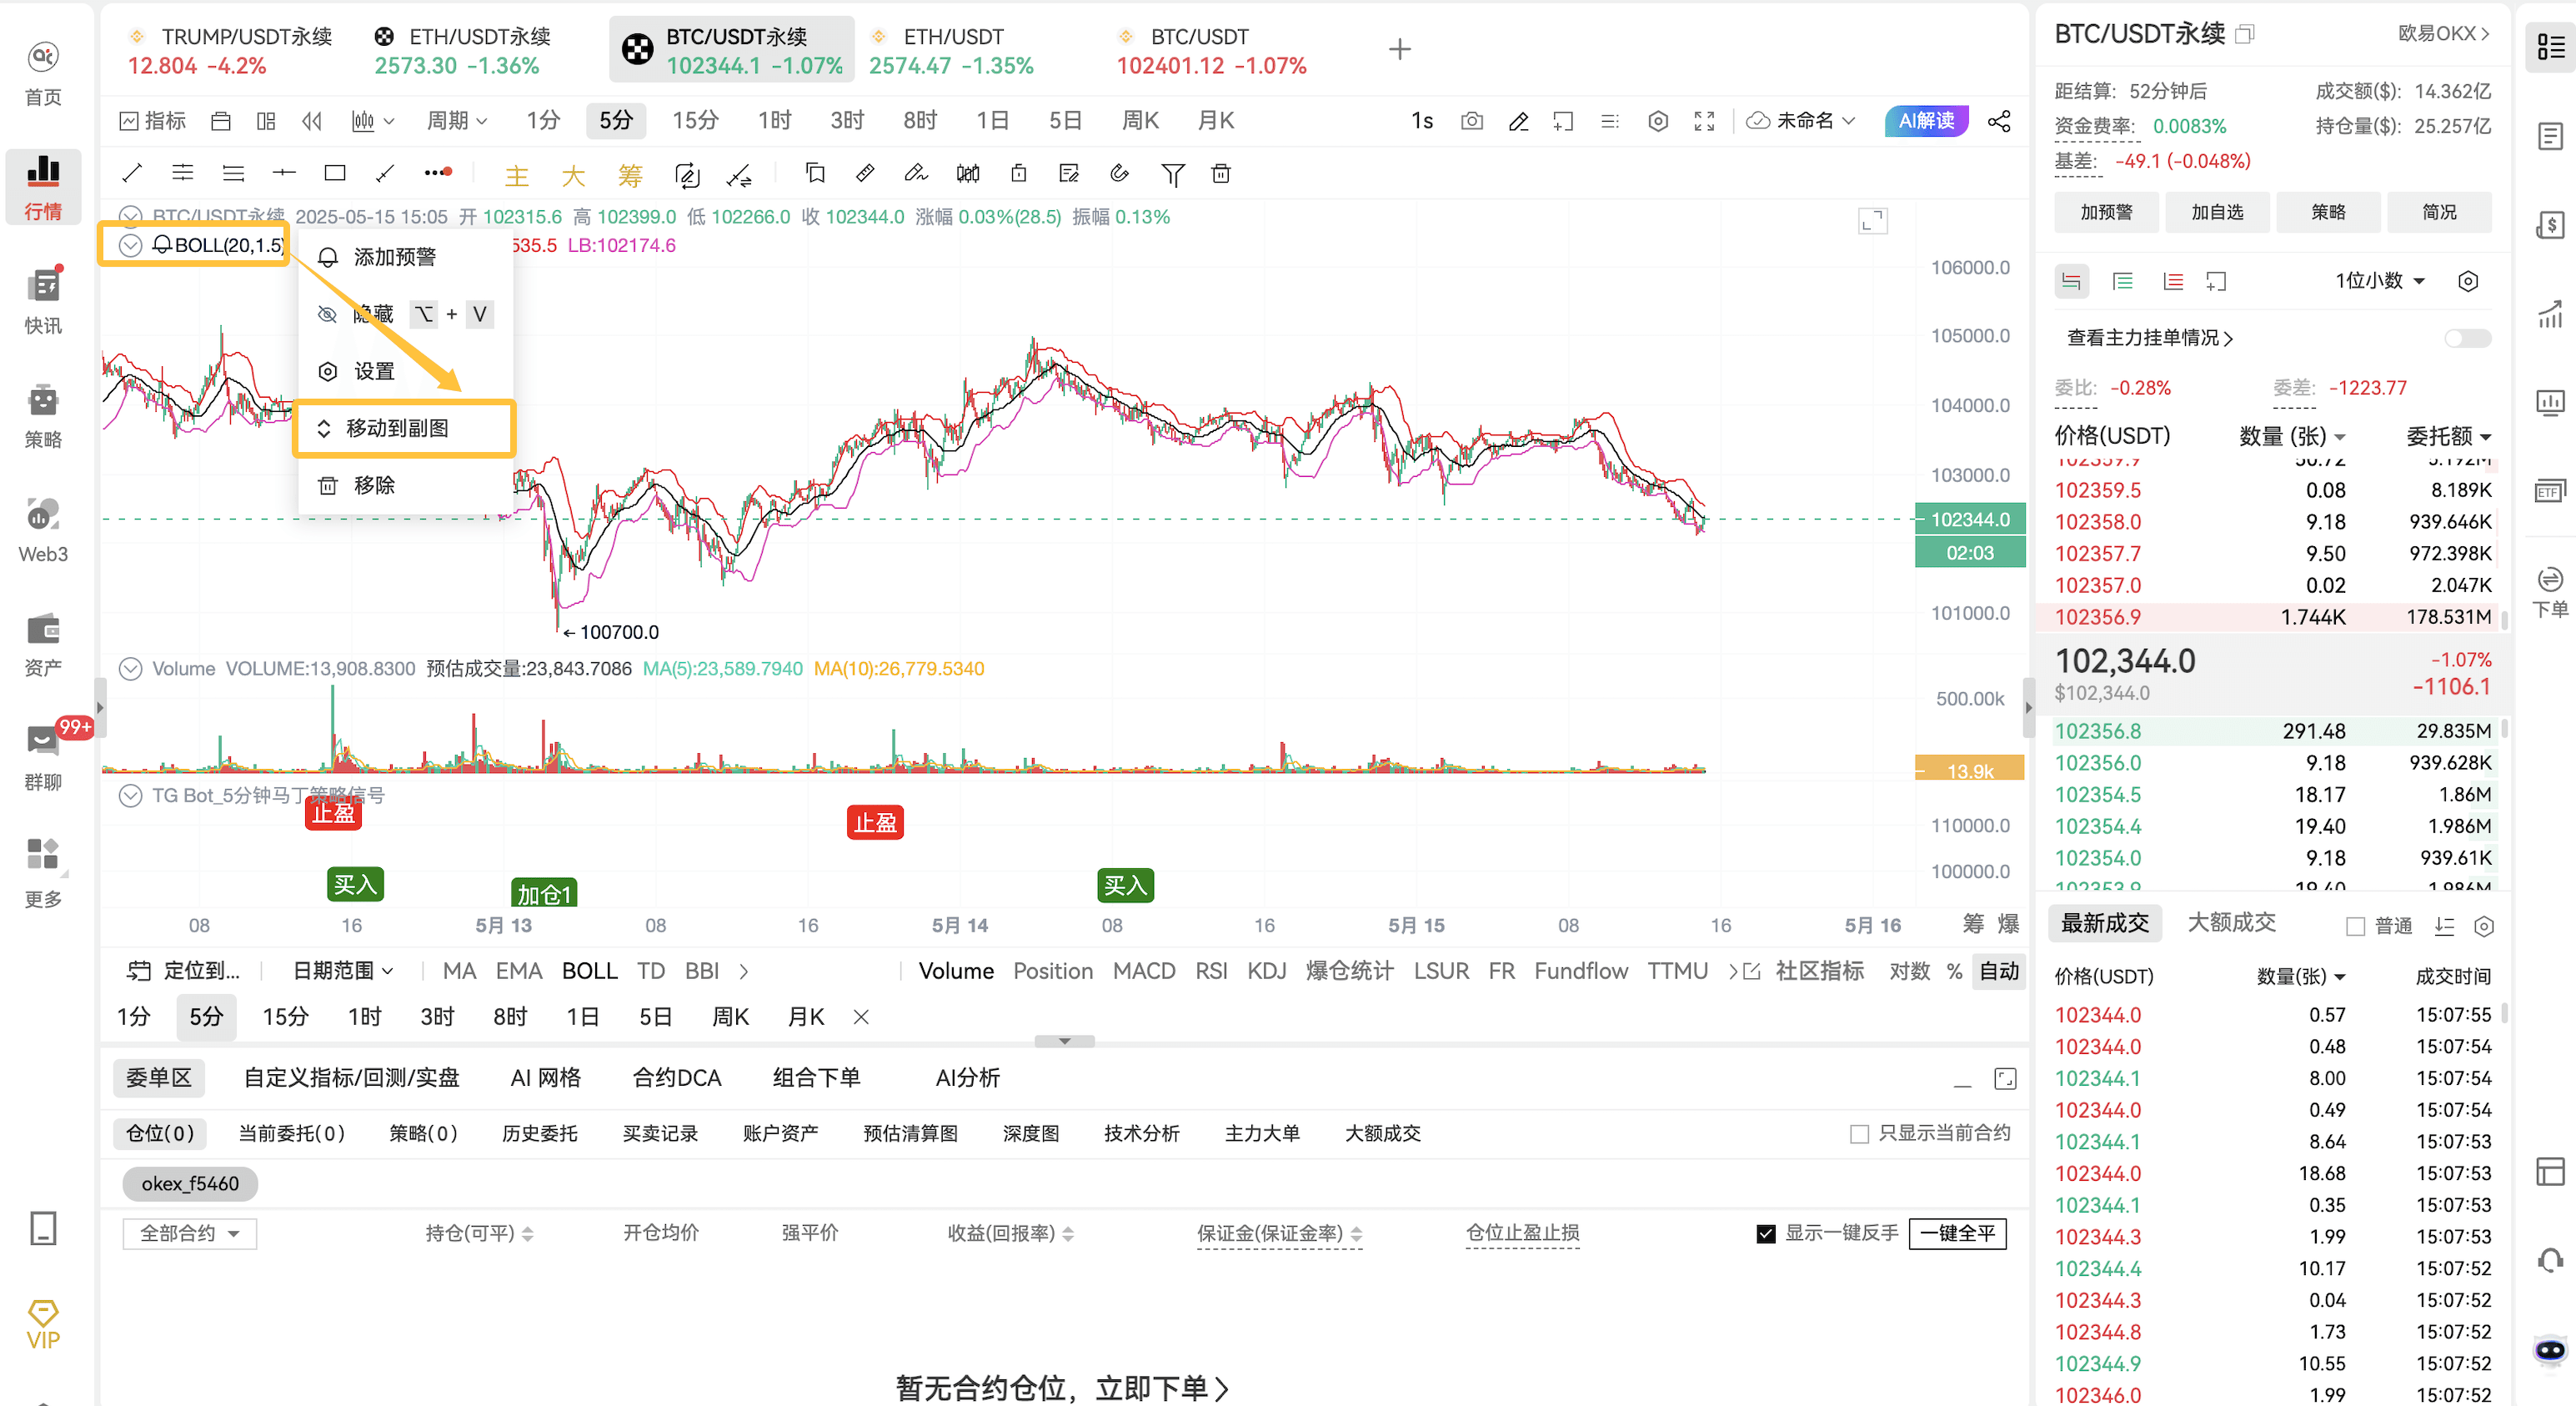2576x1406 pixels.
Task: Click the AI解读 button
Action: 1926,121
